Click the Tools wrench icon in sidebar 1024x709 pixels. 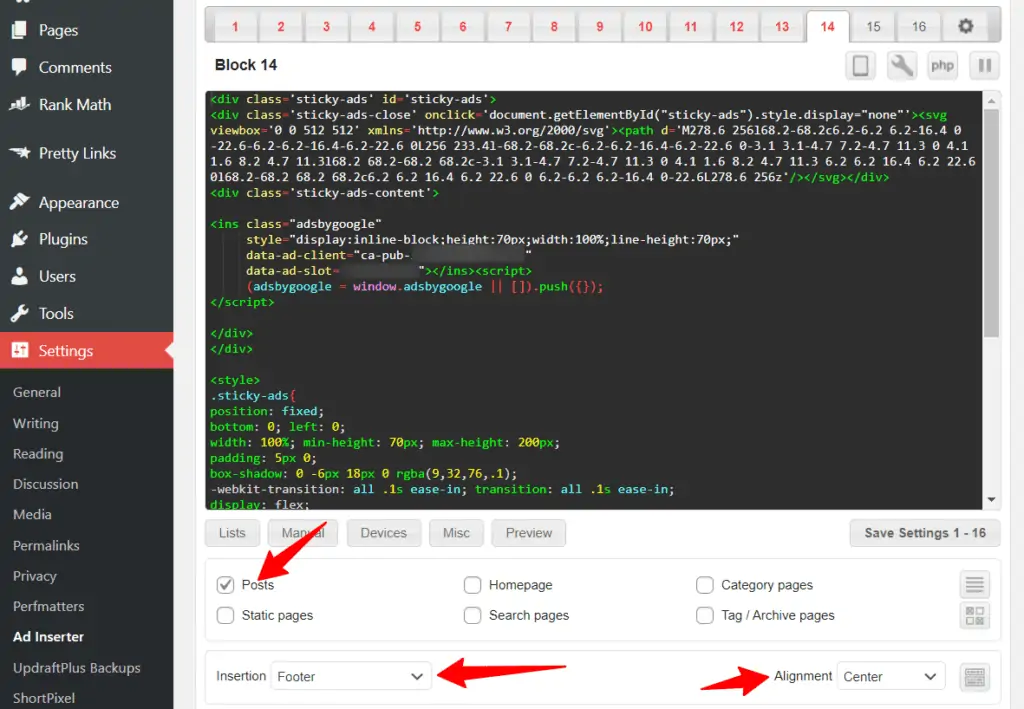tap(20, 313)
